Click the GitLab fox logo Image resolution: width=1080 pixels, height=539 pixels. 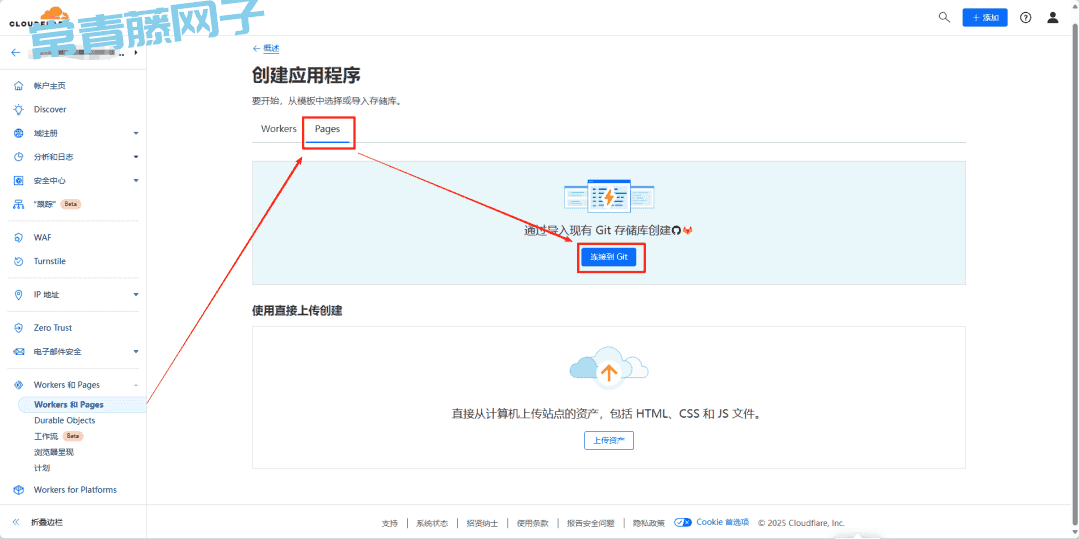(687, 231)
